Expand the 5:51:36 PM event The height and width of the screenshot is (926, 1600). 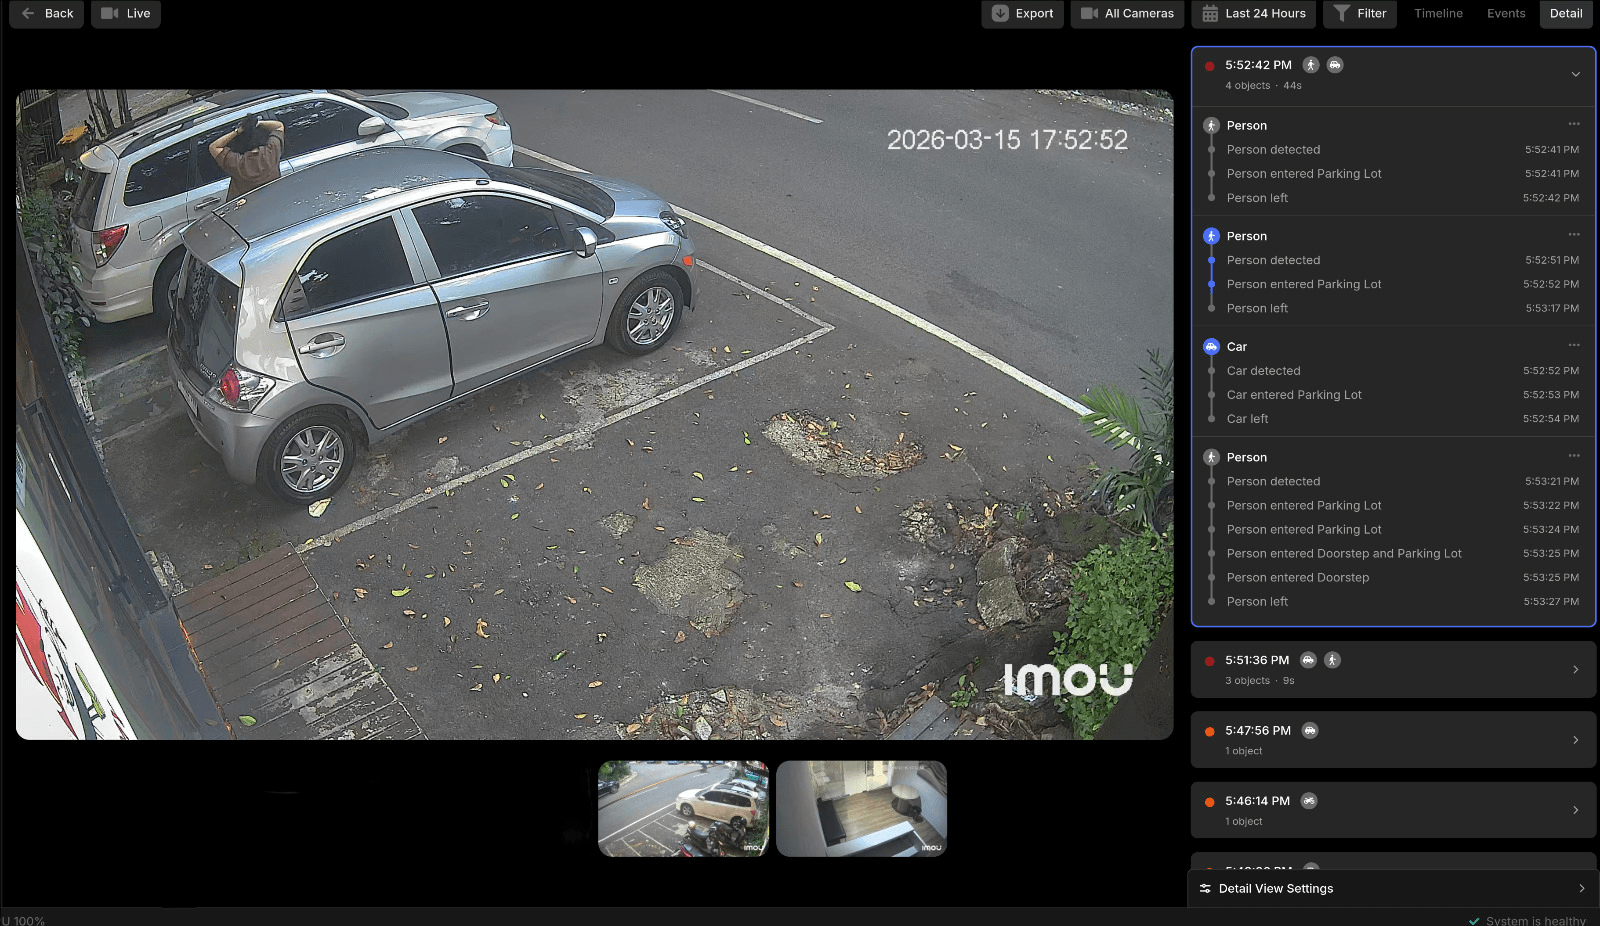point(1575,670)
